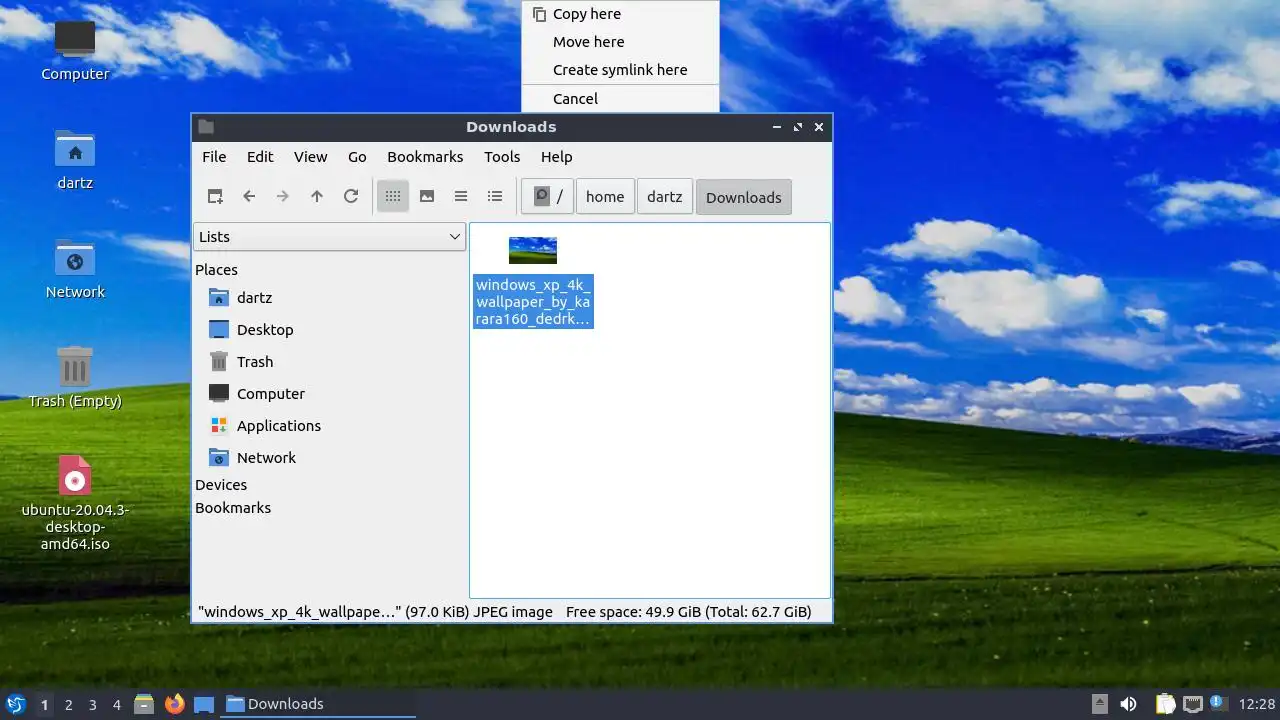The width and height of the screenshot is (1280, 720).
Task: Open the network tray icon
Action: [x=1192, y=704]
